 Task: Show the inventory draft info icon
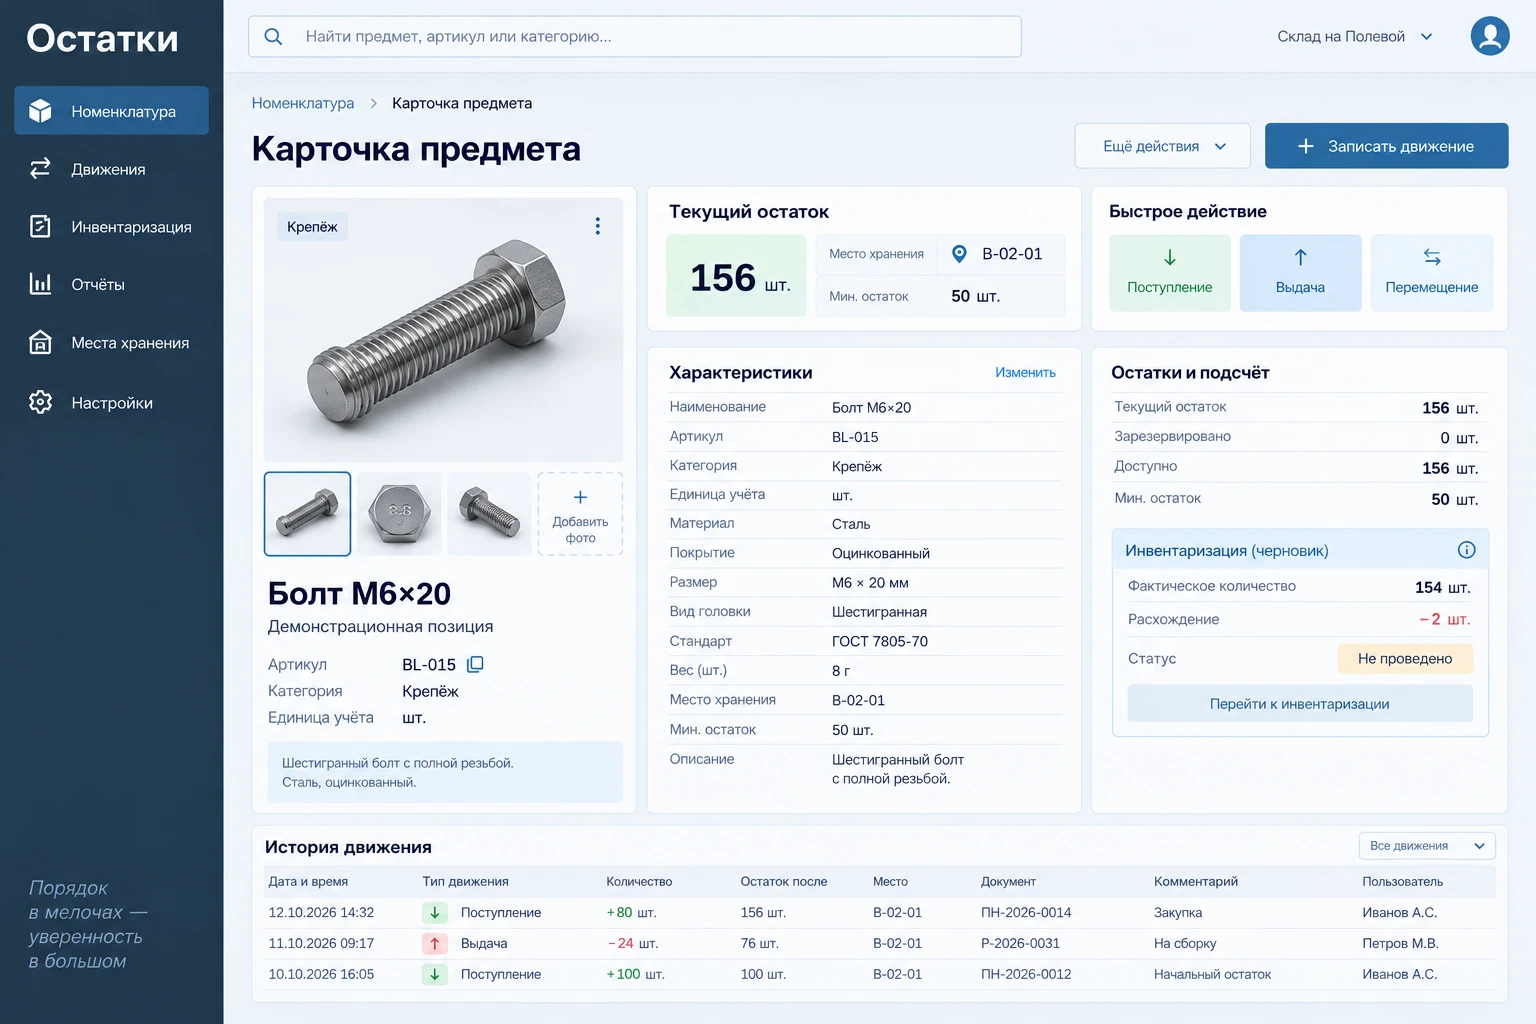1466,550
